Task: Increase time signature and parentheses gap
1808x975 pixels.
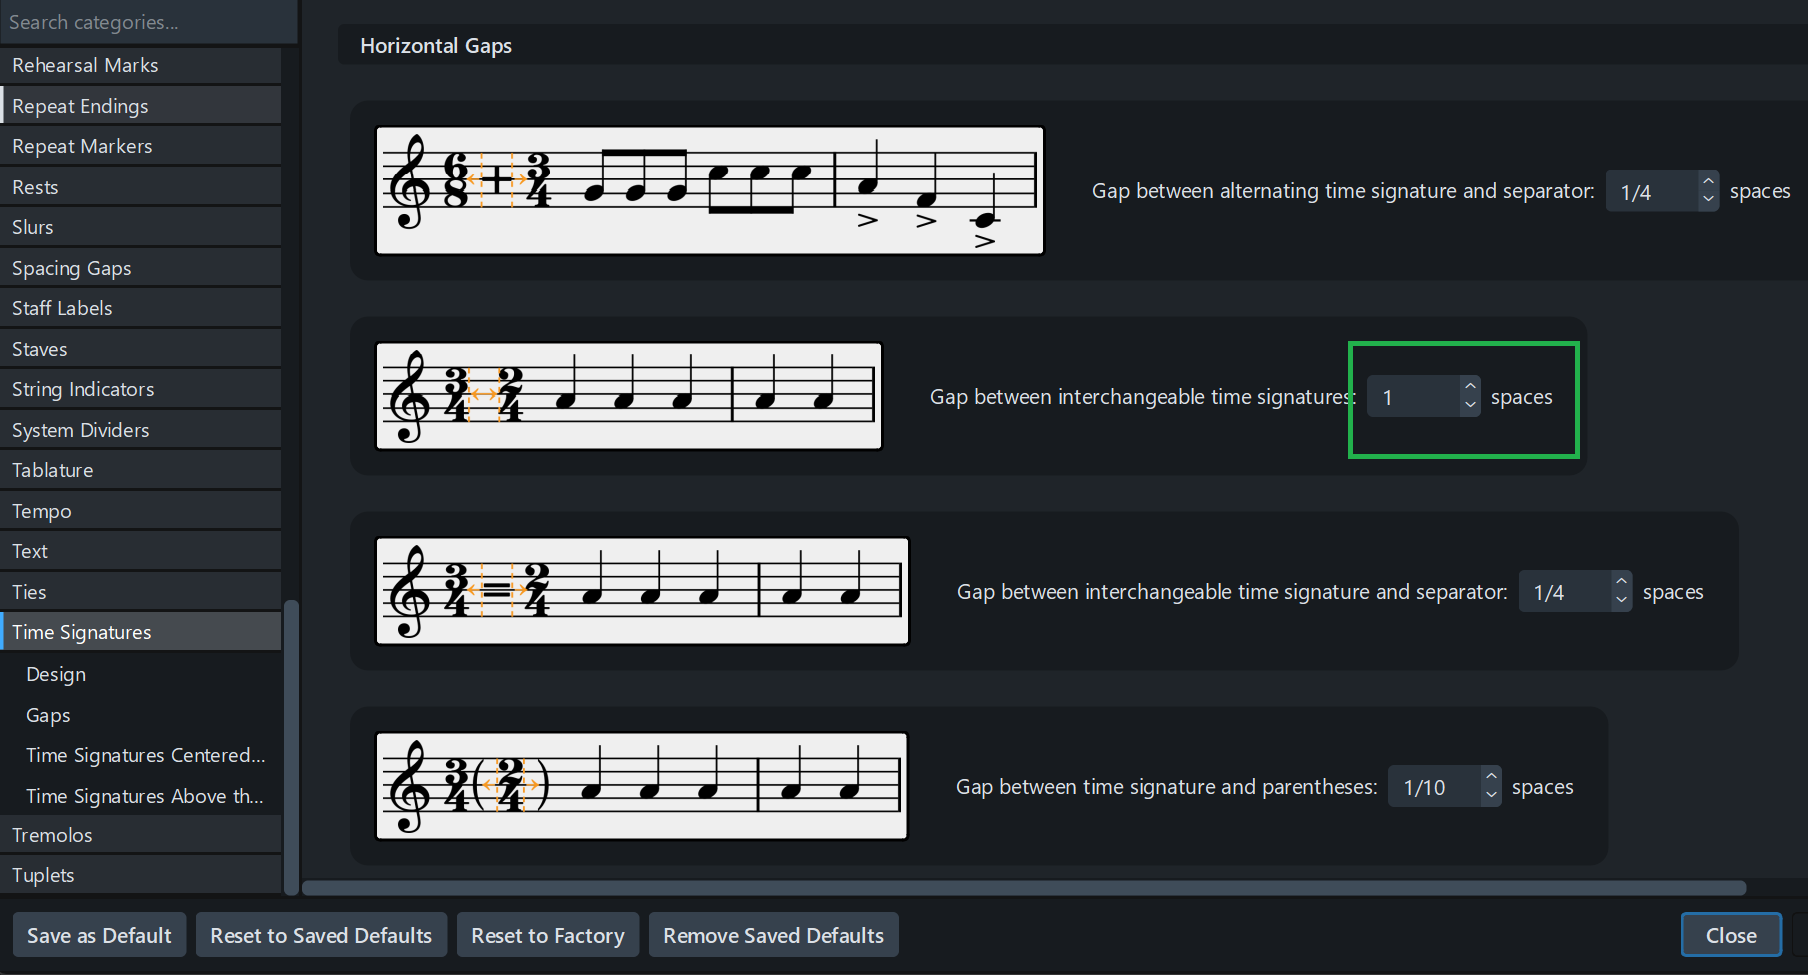Action: click(x=1491, y=776)
